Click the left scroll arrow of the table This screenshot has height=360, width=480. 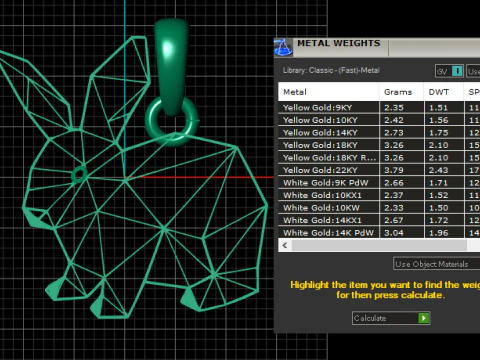click(x=285, y=246)
